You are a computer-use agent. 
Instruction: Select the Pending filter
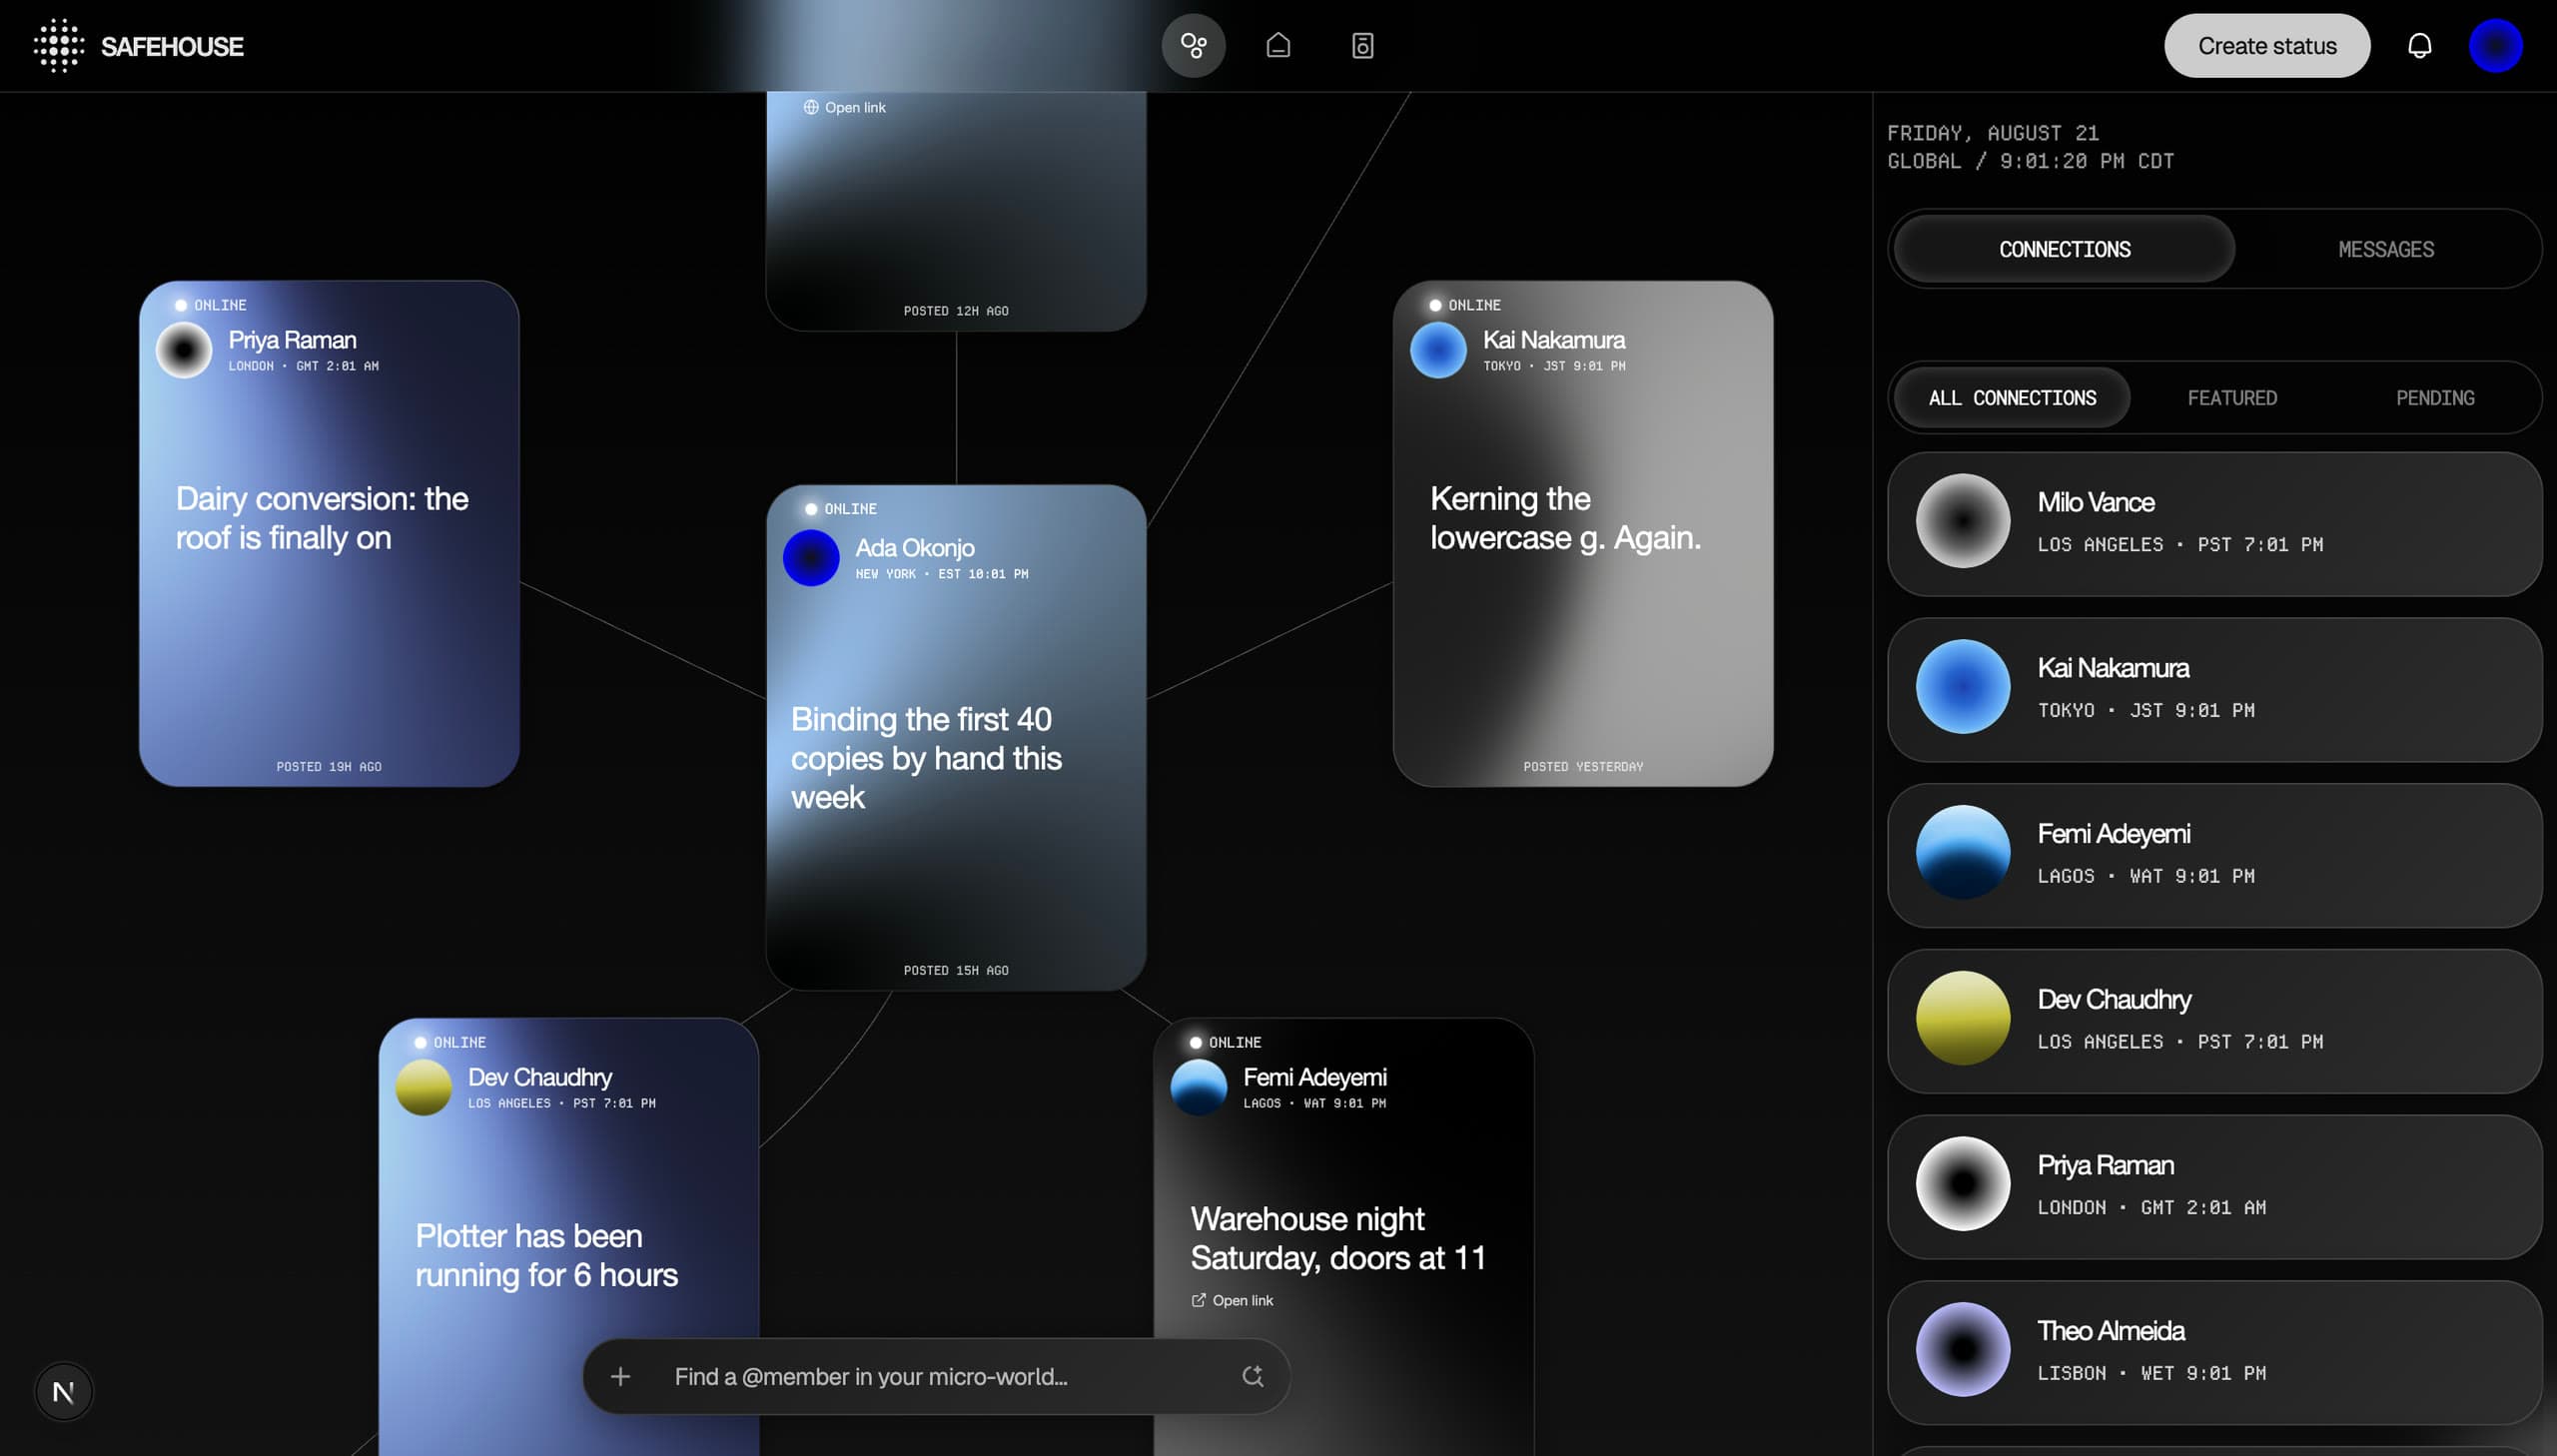pos(2435,398)
